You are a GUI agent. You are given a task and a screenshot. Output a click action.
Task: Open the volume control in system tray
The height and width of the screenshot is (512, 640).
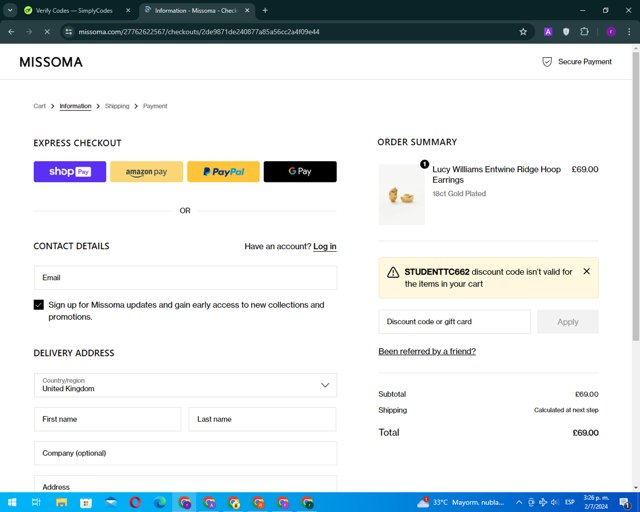554,502
